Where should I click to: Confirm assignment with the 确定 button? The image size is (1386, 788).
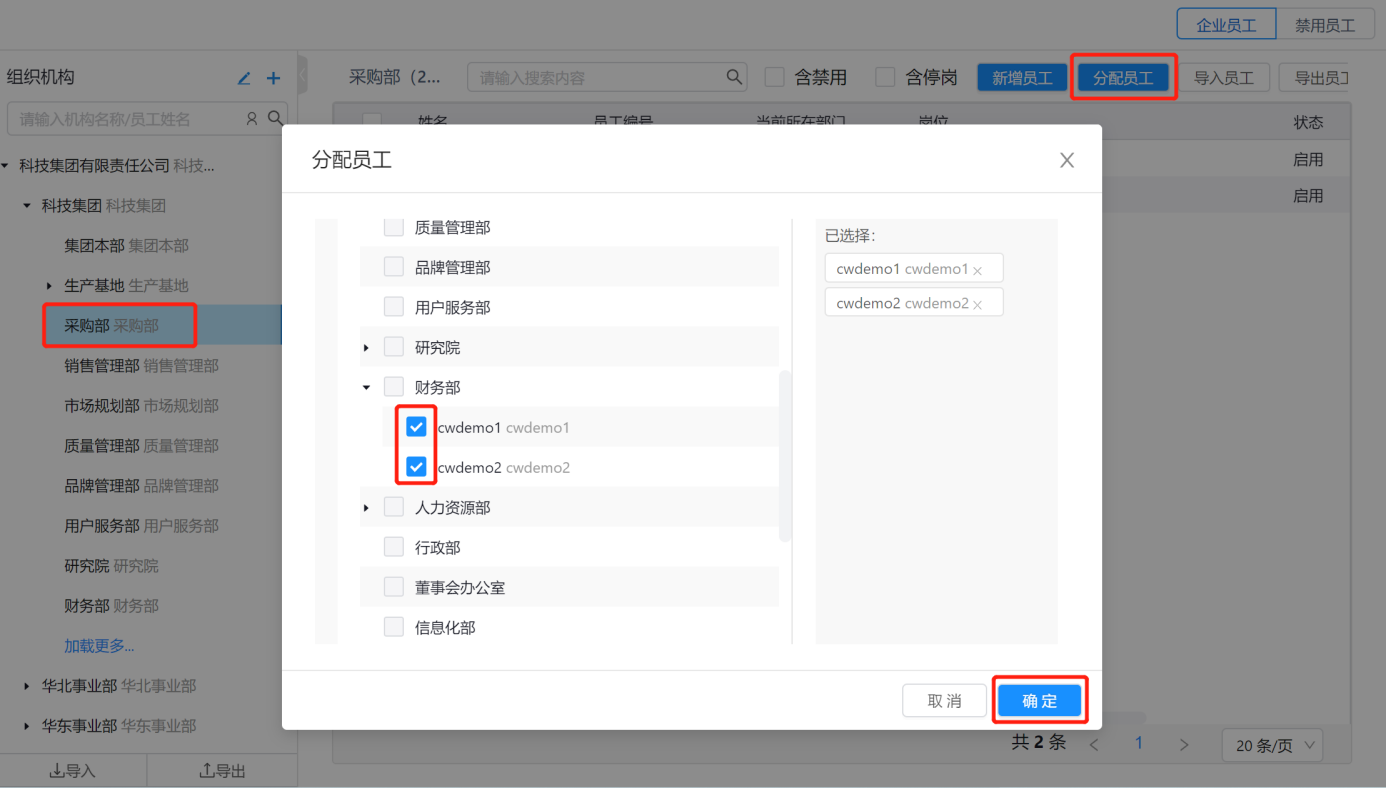[1039, 701]
